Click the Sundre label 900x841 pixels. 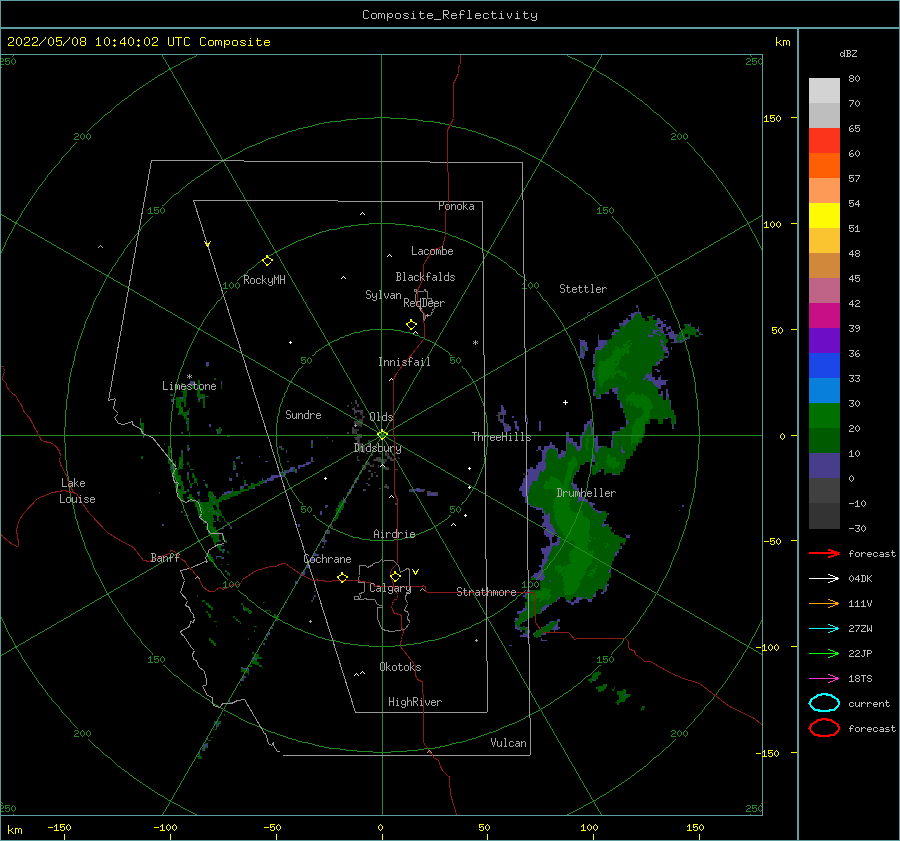pos(303,414)
